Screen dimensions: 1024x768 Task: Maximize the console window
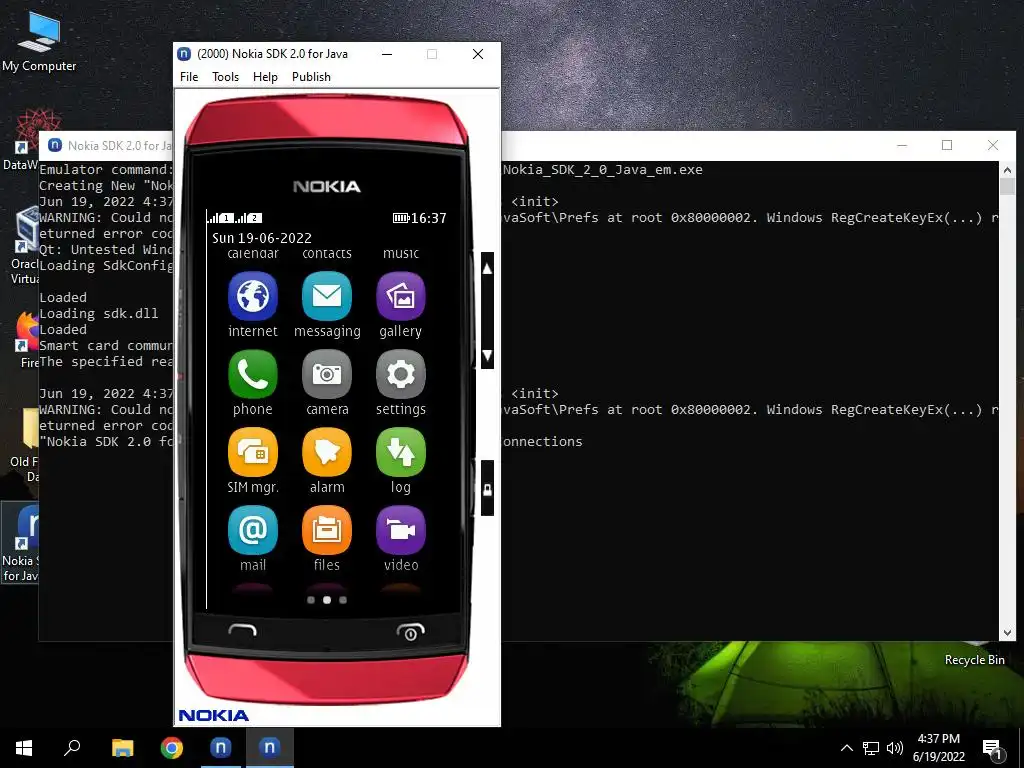tap(947, 145)
